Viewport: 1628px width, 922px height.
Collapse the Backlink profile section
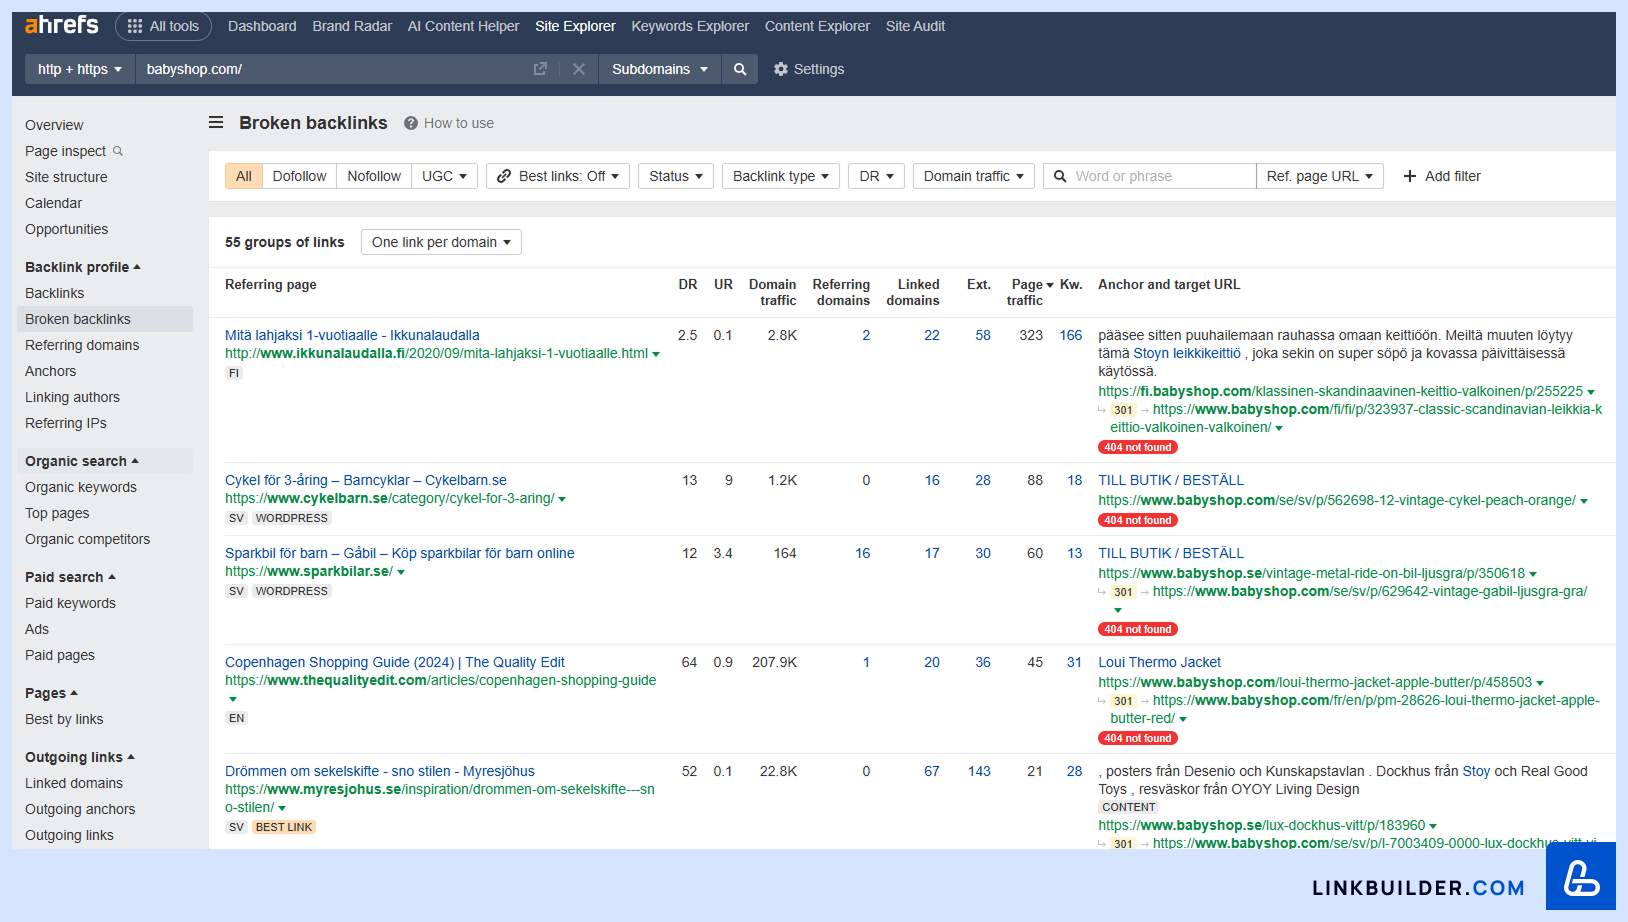click(83, 267)
